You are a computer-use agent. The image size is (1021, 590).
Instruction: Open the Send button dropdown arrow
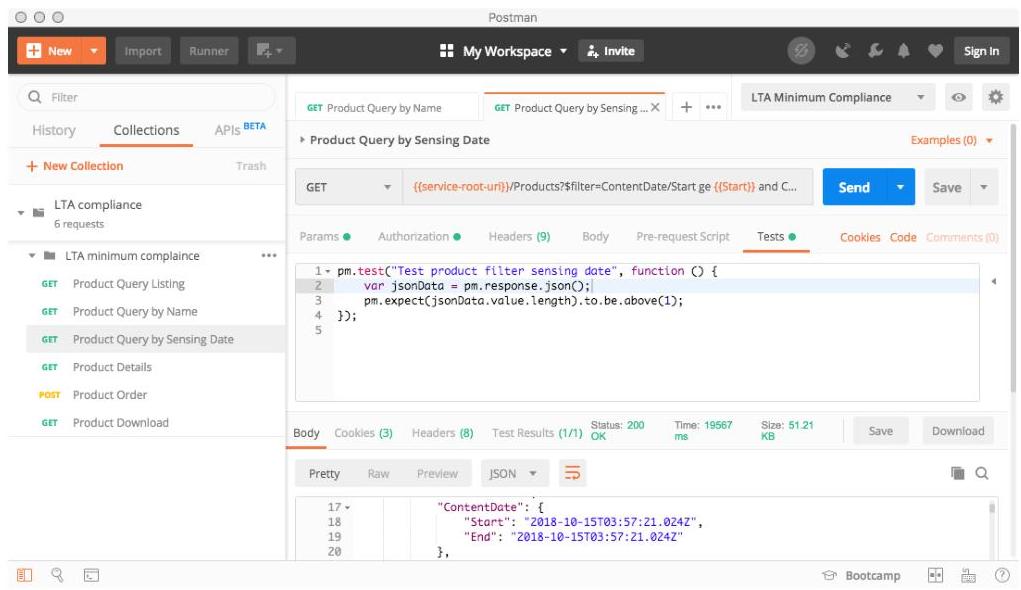click(901, 188)
